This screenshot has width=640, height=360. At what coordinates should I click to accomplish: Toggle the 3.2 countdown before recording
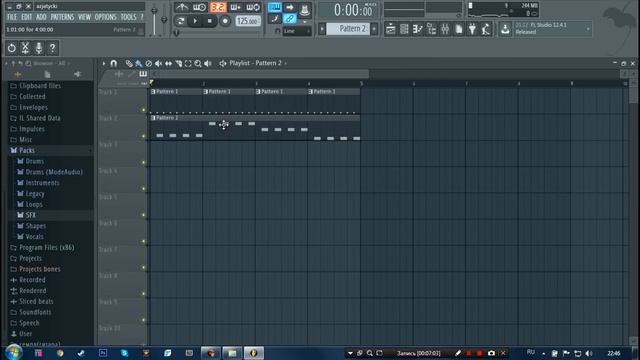(218, 7)
